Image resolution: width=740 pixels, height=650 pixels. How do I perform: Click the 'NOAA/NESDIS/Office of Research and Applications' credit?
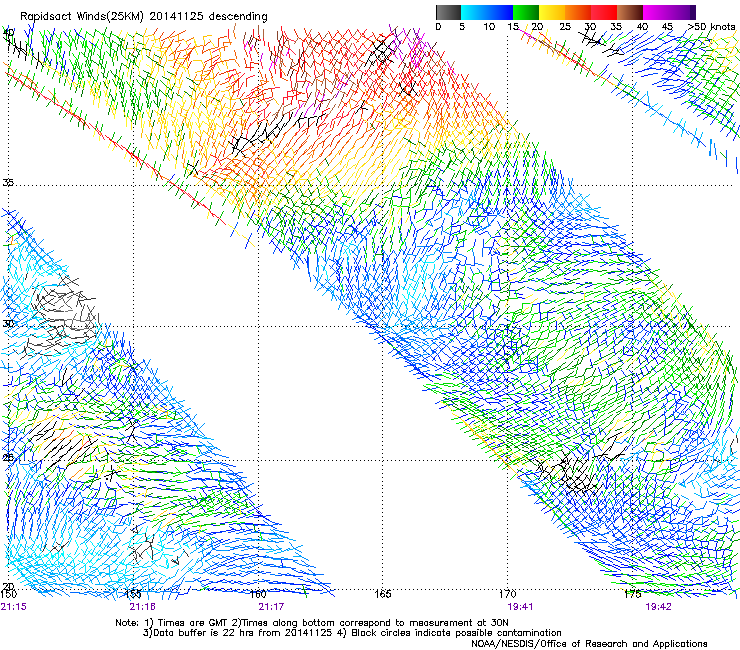point(589,644)
